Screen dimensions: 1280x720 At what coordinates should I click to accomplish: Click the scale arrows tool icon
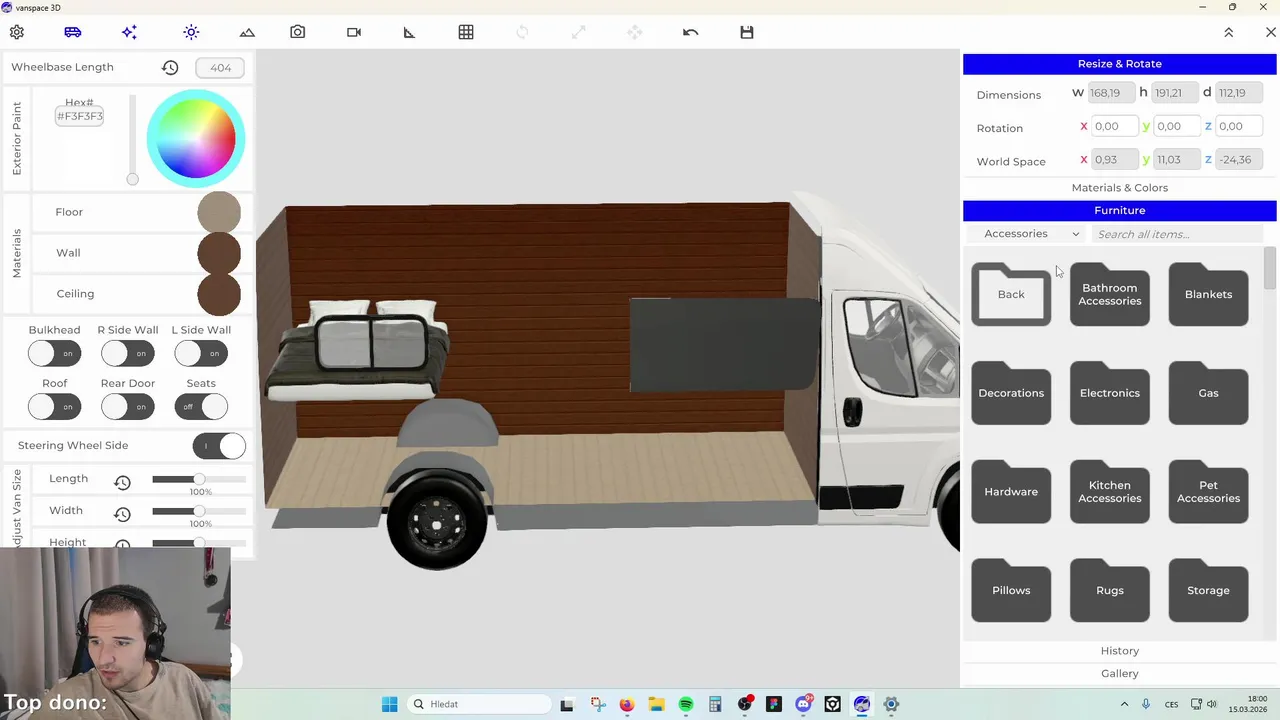pos(578,32)
